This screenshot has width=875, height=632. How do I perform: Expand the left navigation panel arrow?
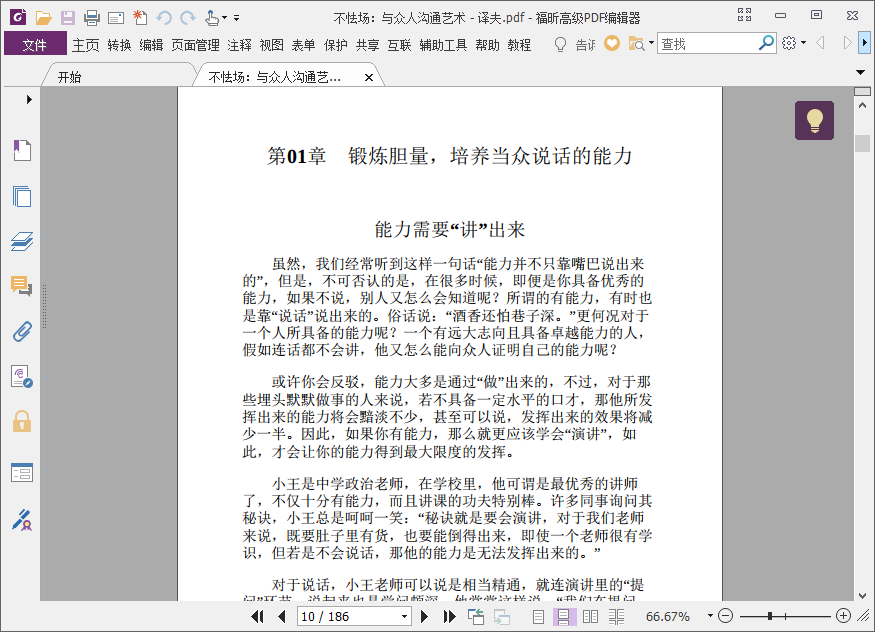[x=29, y=99]
